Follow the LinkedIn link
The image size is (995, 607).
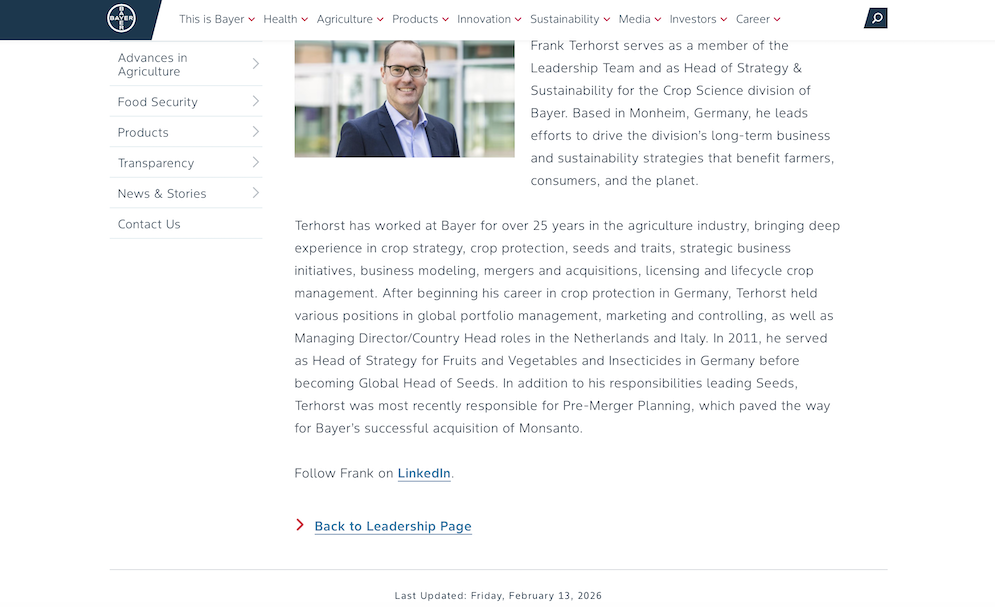tap(424, 473)
